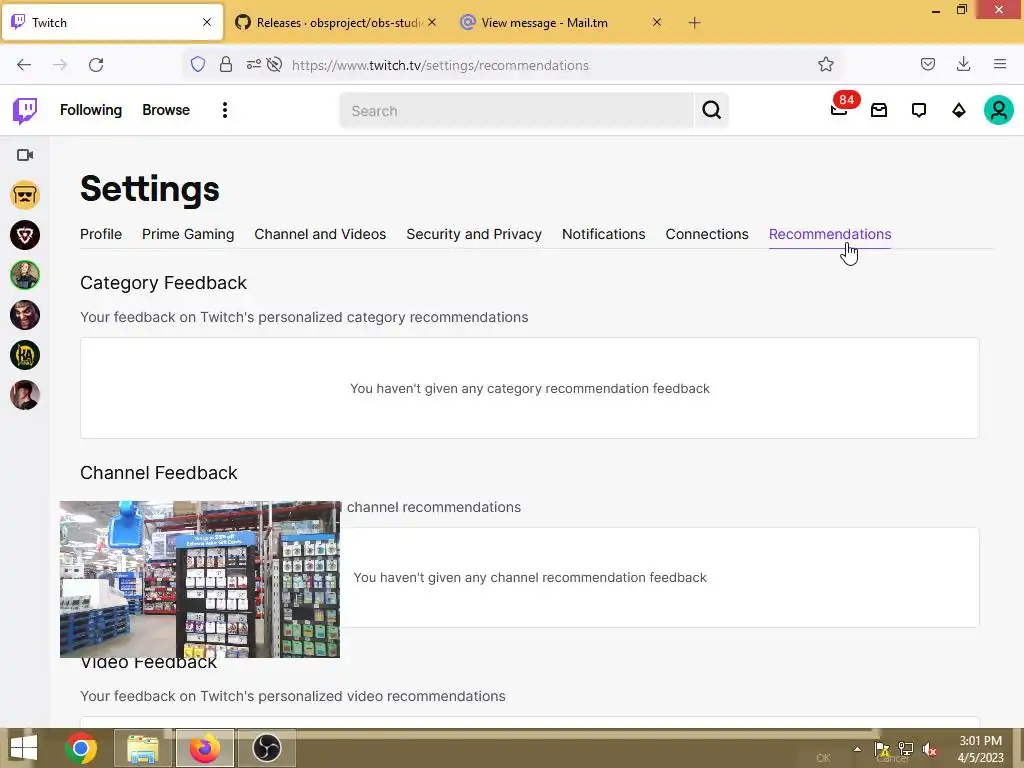This screenshot has height=768, width=1024.
Task: Close the Mail.tm browser tab
Action: coord(657,22)
